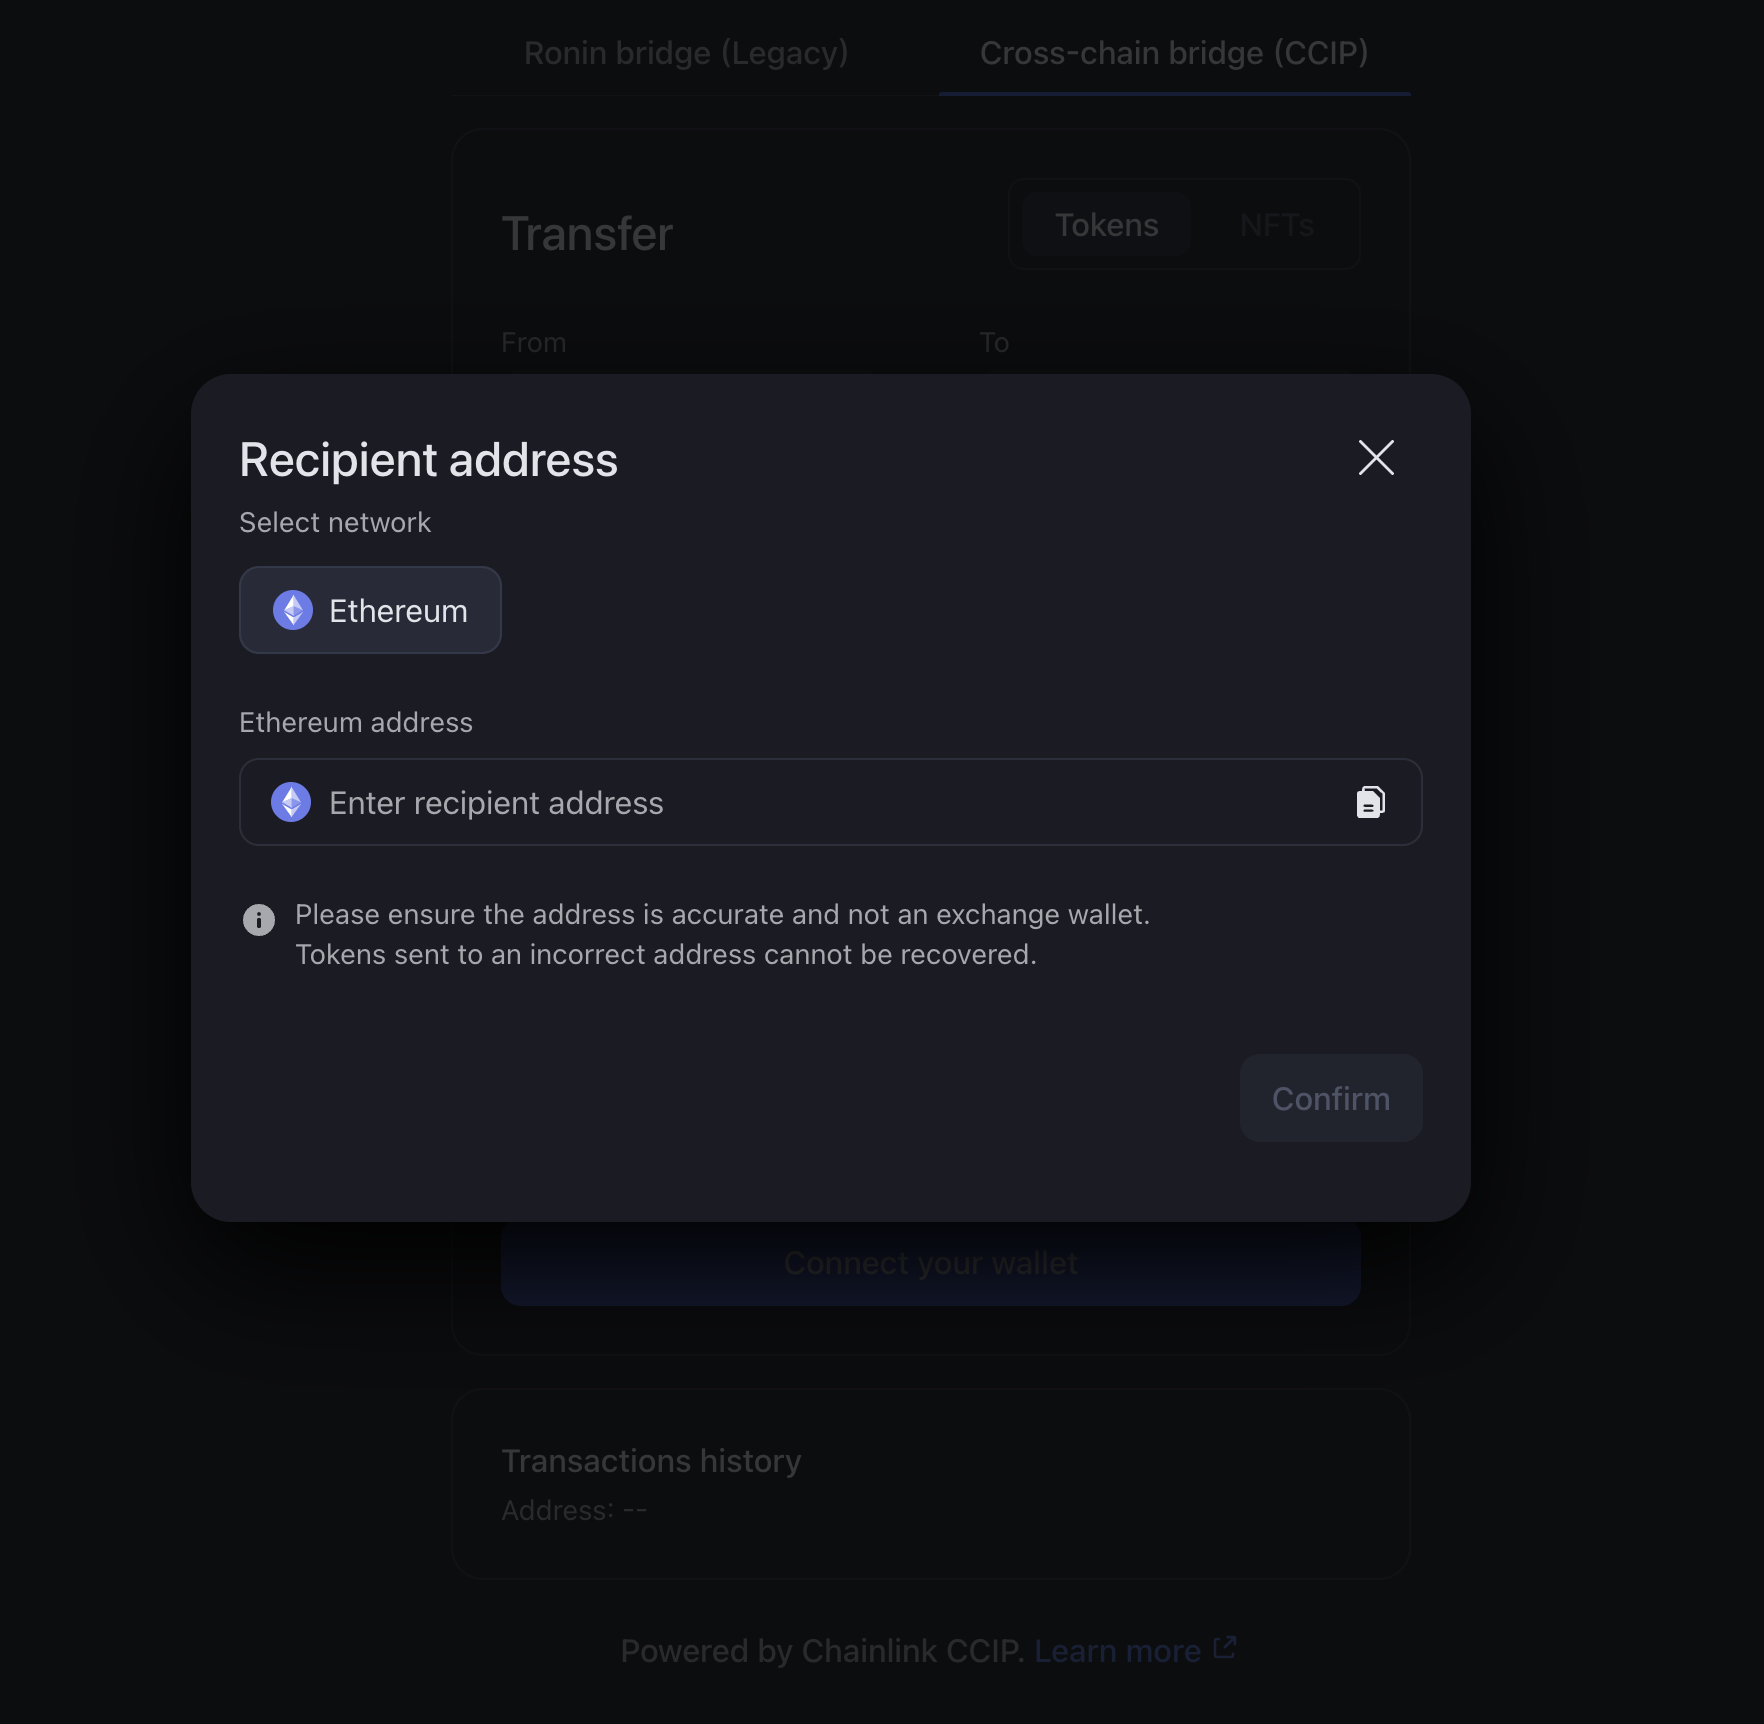The image size is (1764, 1724).
Task: Select the Ethereum network option
Action: pos(370,610)
